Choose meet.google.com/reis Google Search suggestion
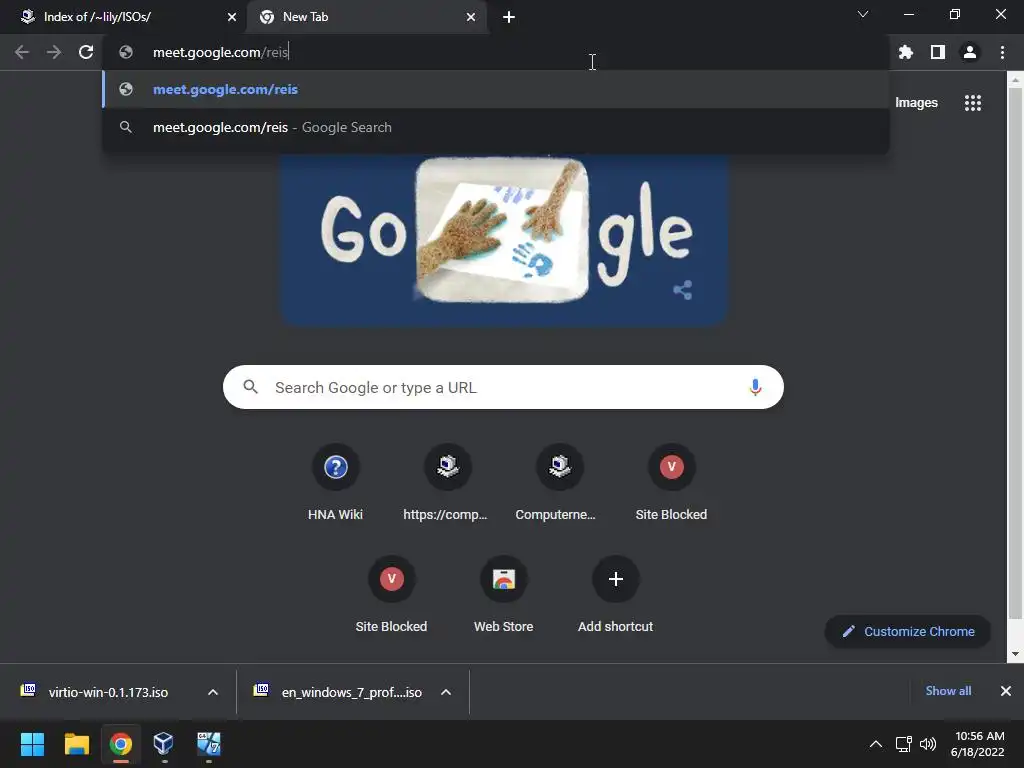1024x768 pixels. [496, 127]
